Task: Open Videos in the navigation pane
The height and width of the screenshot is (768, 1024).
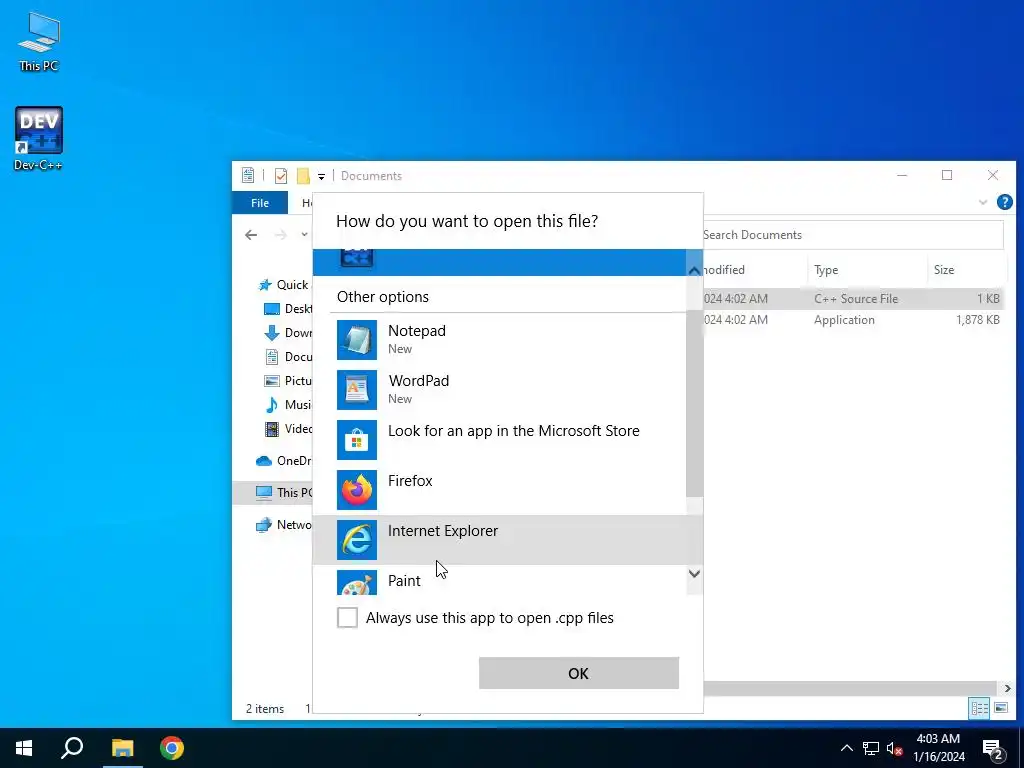Action: [x=288, y=429]
